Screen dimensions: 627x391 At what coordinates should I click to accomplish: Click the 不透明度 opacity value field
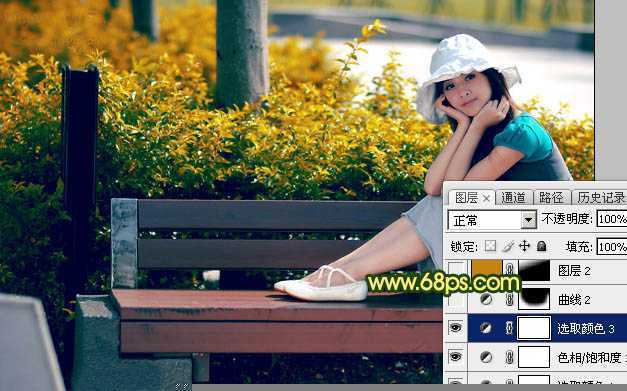coord(611,219)
